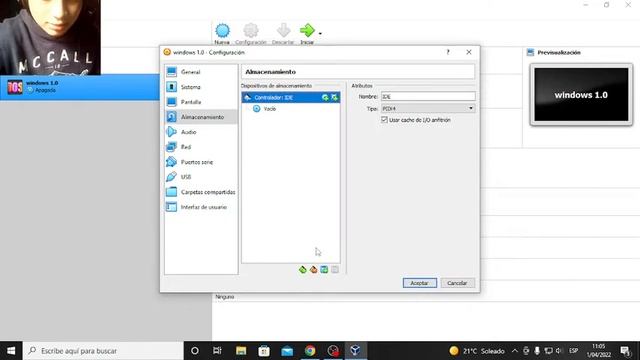Click the disabled remove attachment icon
This screenshot has height=360, width=640.
click(335, 269)
